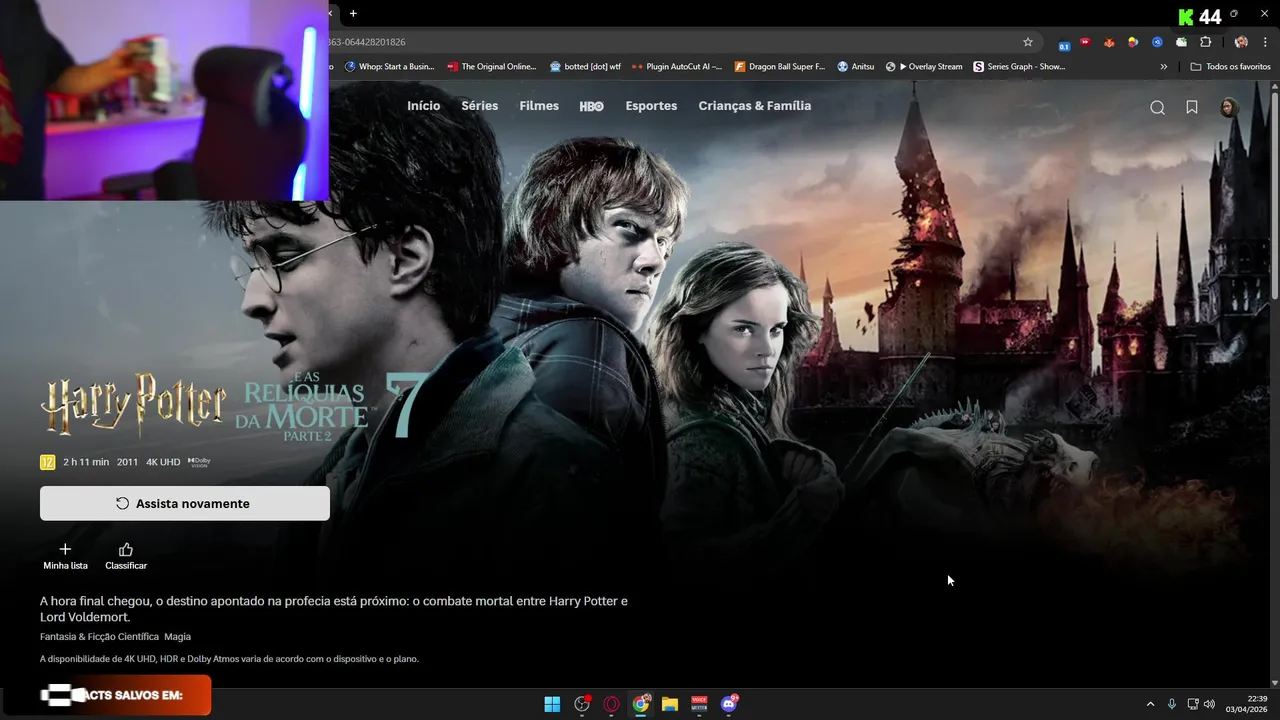Show hidden system tray icons
Screen dimensions: 1280x720
coord(1150,704)
